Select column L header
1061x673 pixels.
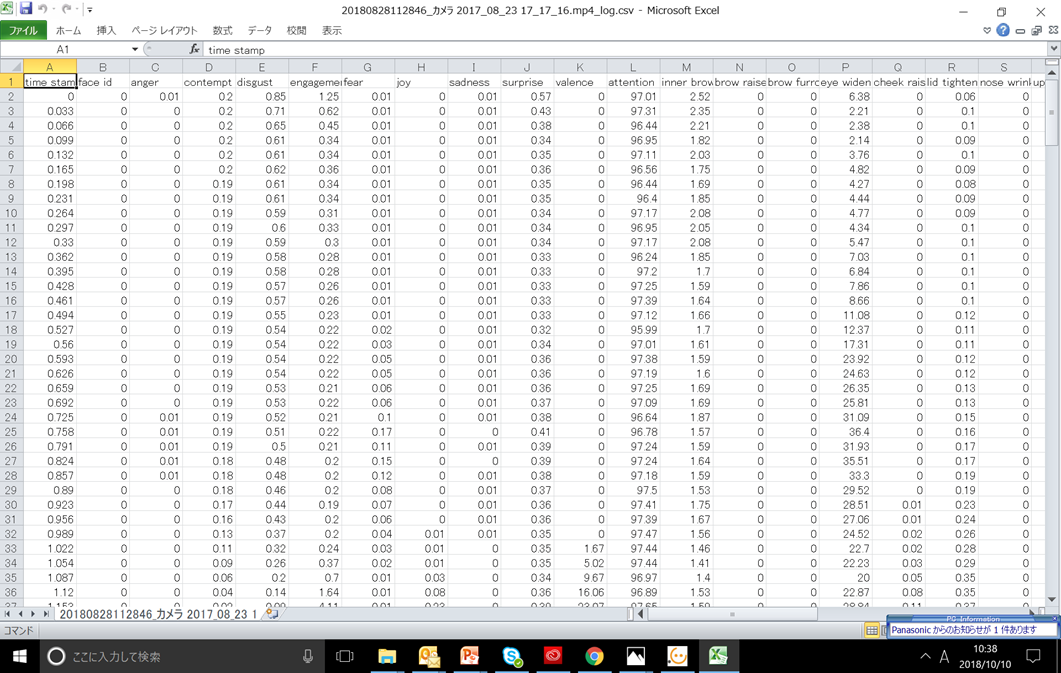pos(633,67)
